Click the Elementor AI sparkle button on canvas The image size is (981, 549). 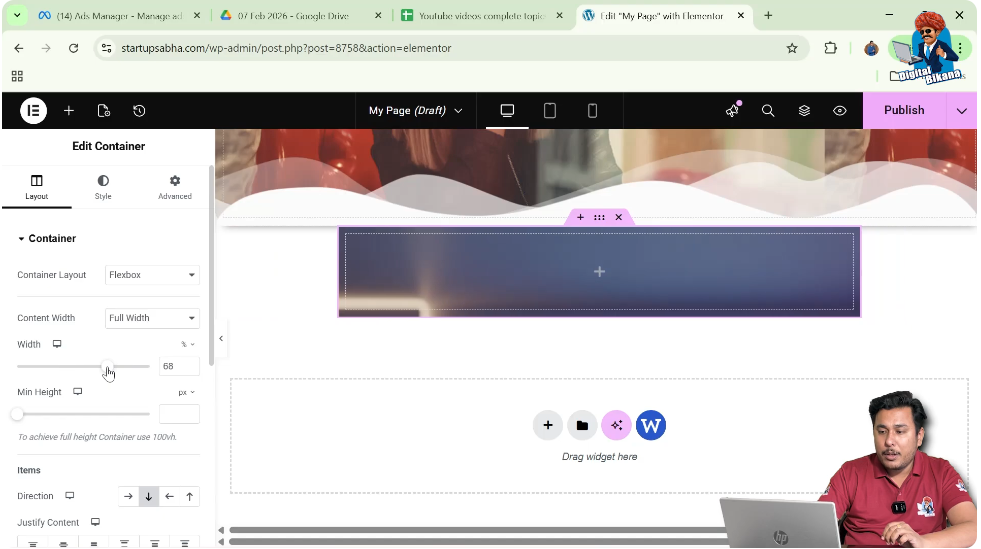click(x=616, y=425)
